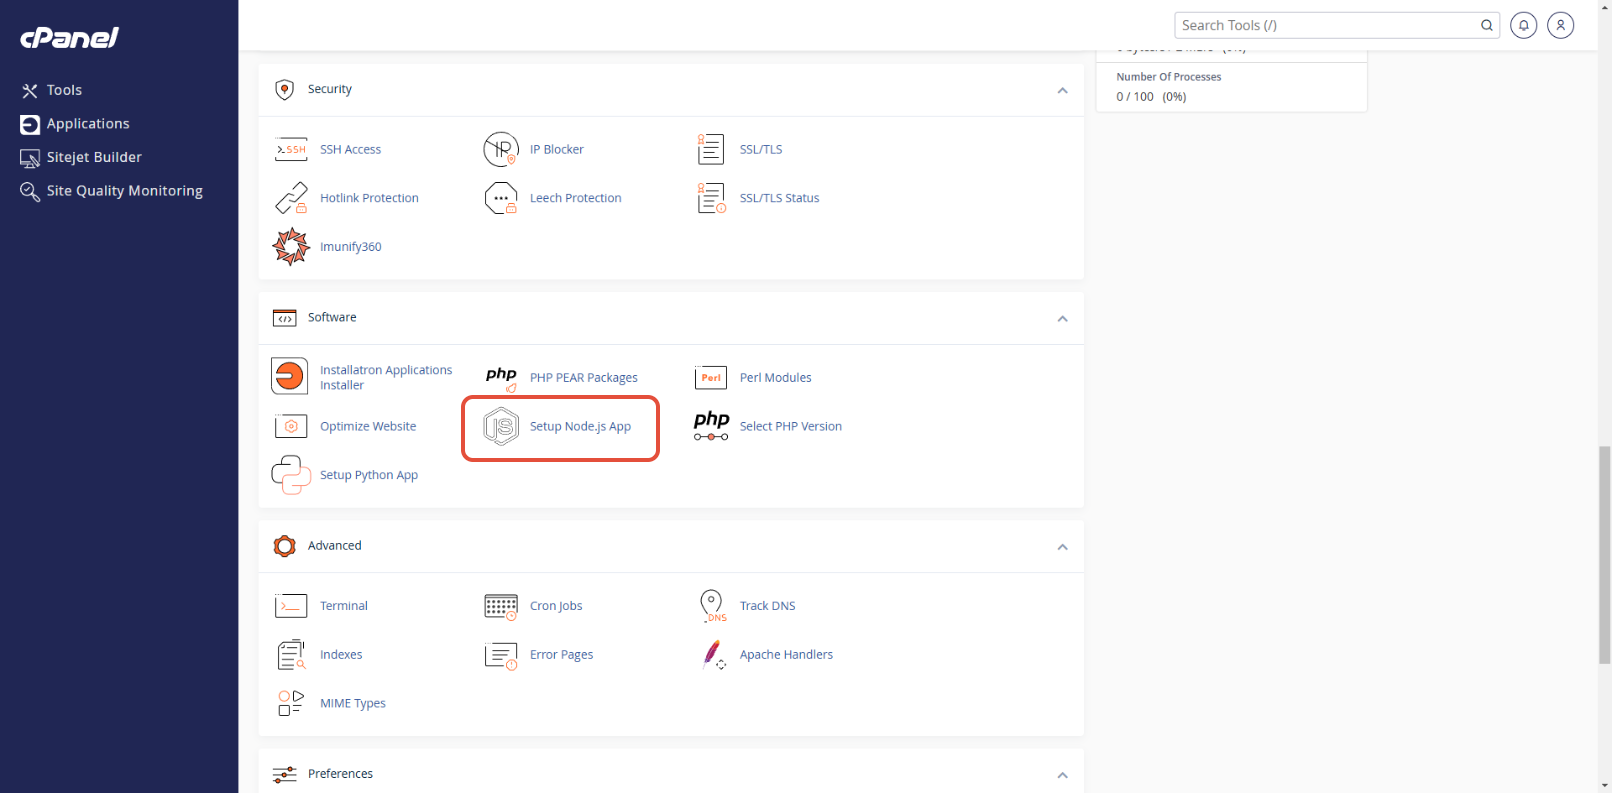Open the Perl Modules icon
The image size is (1612, 793).
coord(711,377)
